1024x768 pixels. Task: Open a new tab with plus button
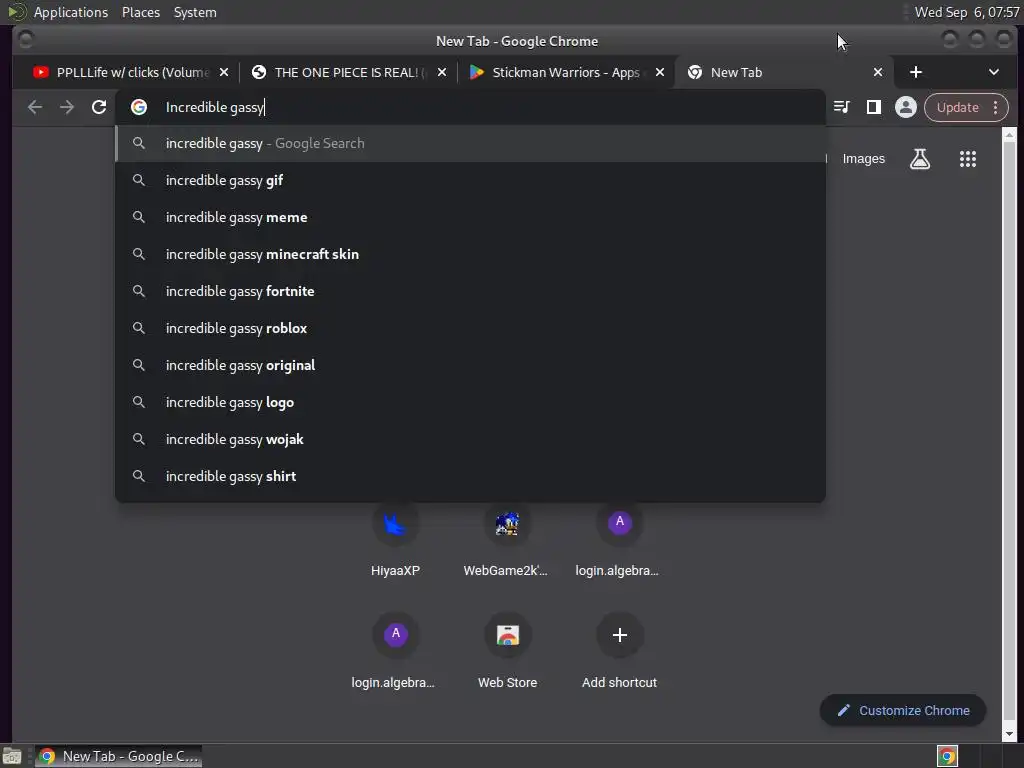pos(916,72)
